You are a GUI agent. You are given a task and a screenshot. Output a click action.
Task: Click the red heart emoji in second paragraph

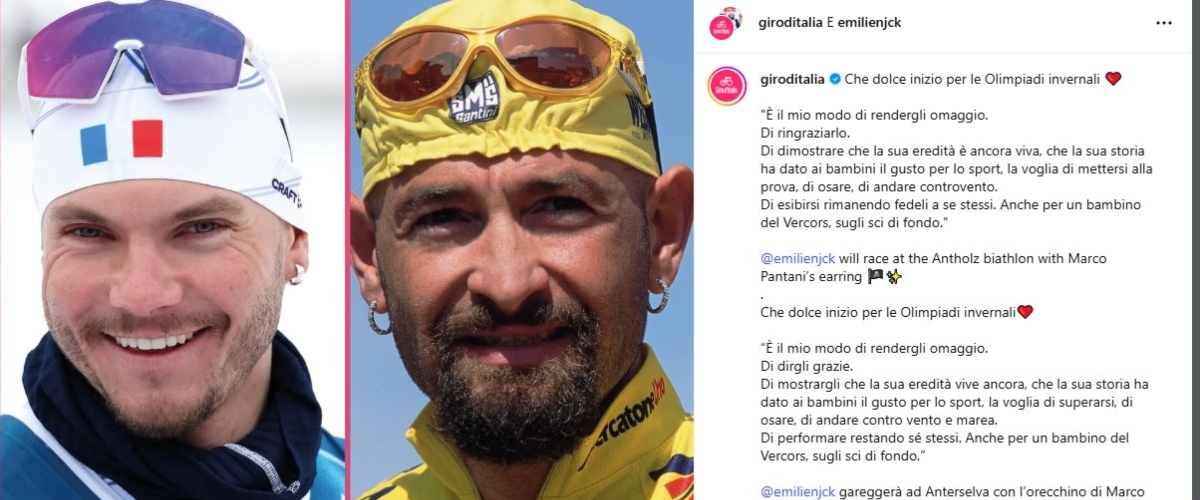(1025, 312)
